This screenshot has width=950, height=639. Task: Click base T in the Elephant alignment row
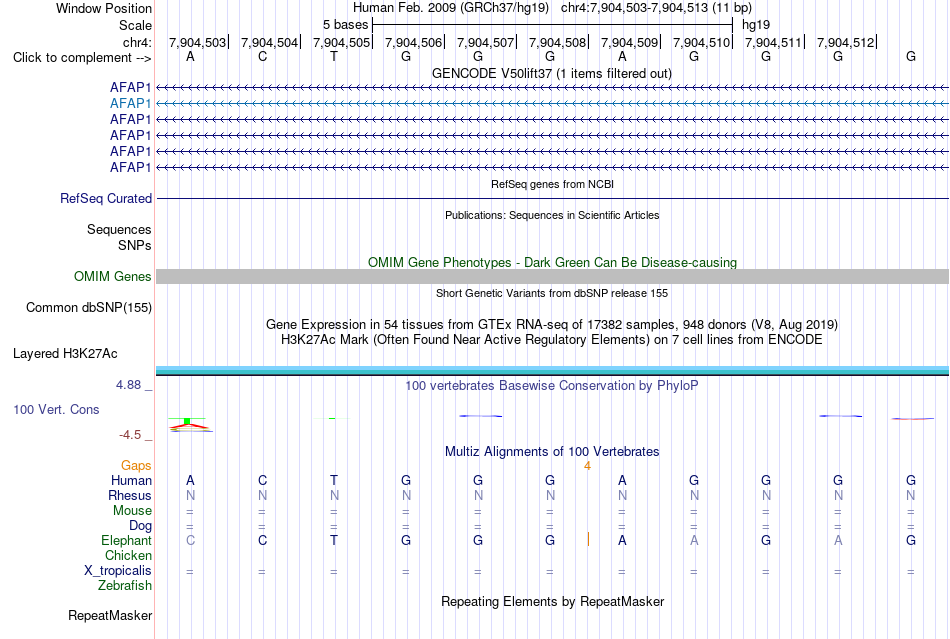click(334, 540)
